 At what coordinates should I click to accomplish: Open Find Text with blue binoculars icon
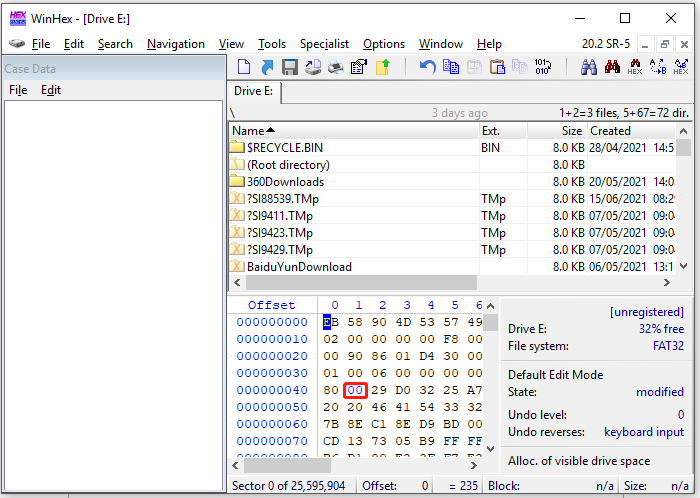click(589, 68)
